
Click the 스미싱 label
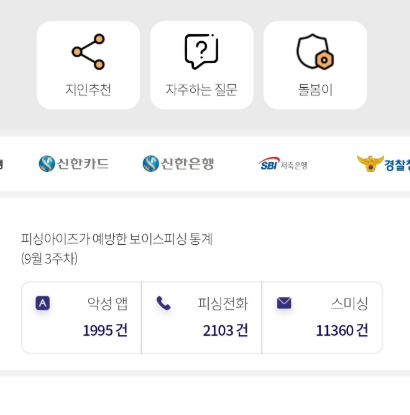tap(349, 303)
